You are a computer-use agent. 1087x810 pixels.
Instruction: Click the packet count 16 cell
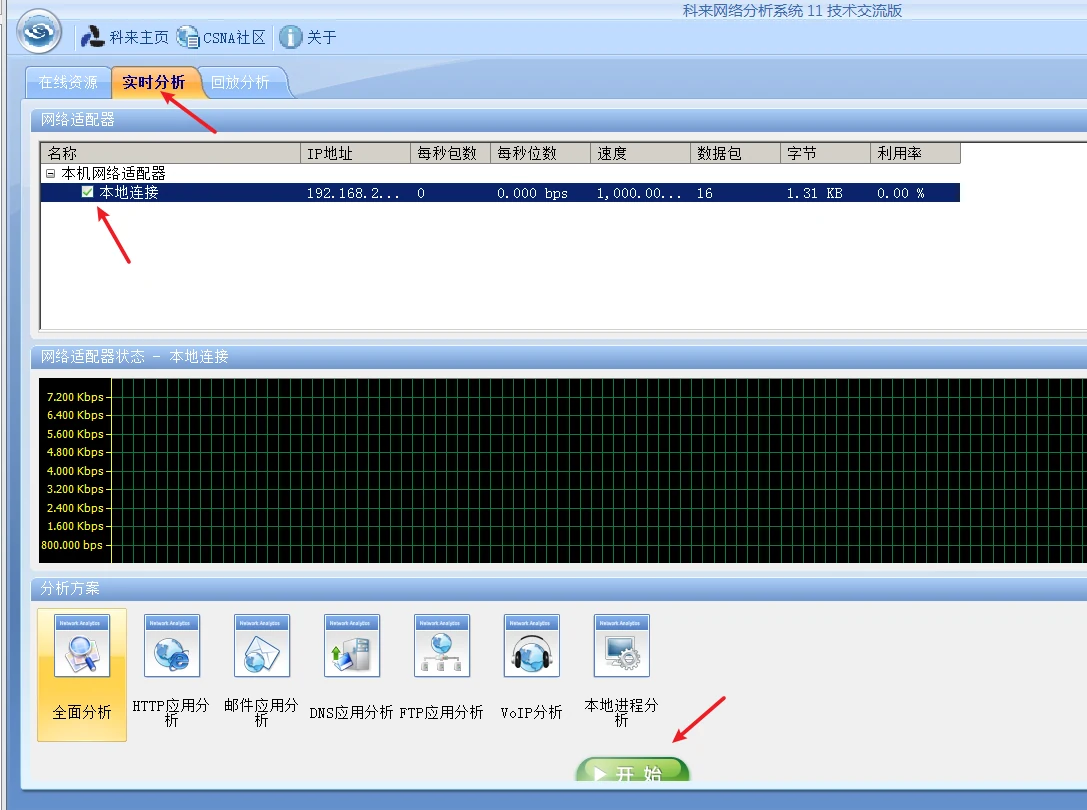(x=705, y=193)
